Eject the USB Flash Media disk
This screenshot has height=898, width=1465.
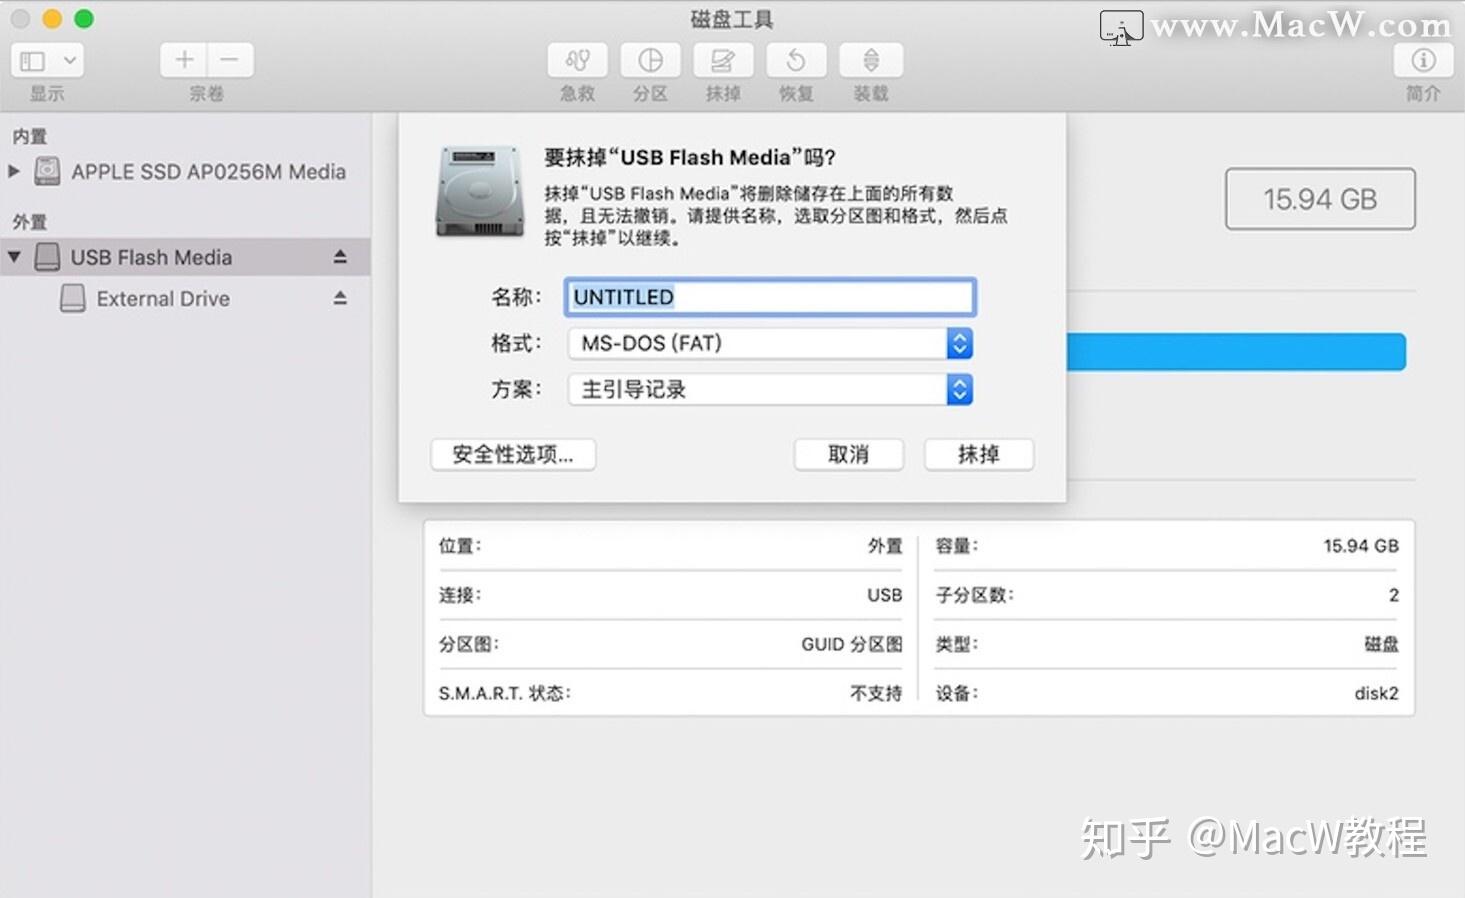(340, 257)
